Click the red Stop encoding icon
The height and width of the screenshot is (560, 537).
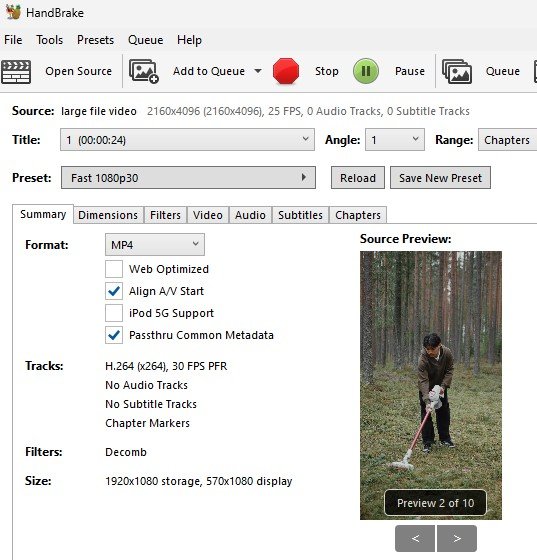286,71
